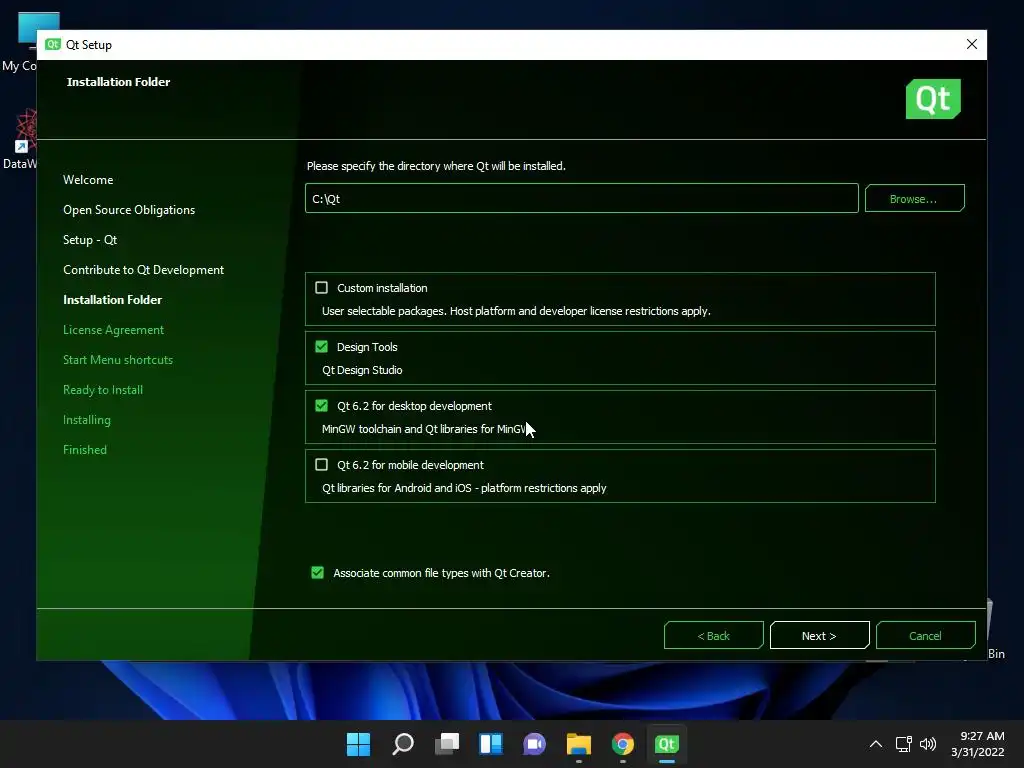Image resolution: width=1024 pixels, height=768 pixels.
Task: Check Qt 6.2 for mobile development
Action: [321, 464]
